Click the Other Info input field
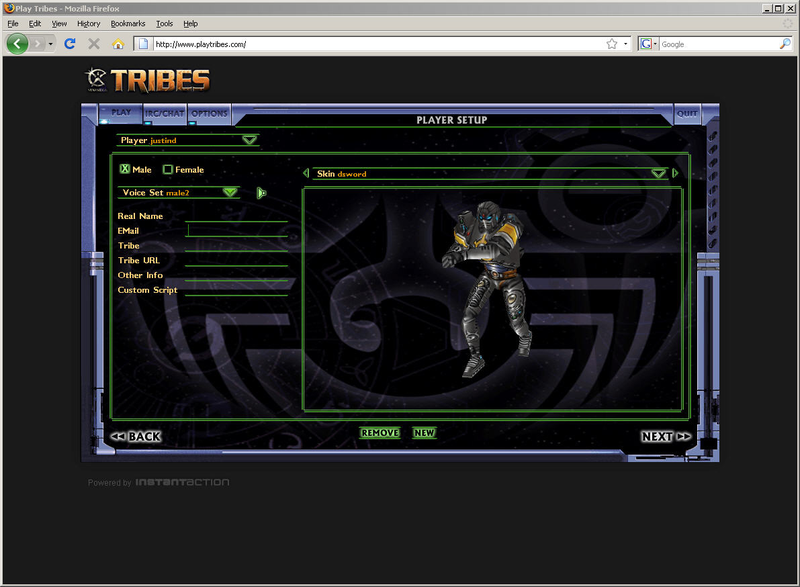Viewport: 800px width, 587px height. point(236,275)
